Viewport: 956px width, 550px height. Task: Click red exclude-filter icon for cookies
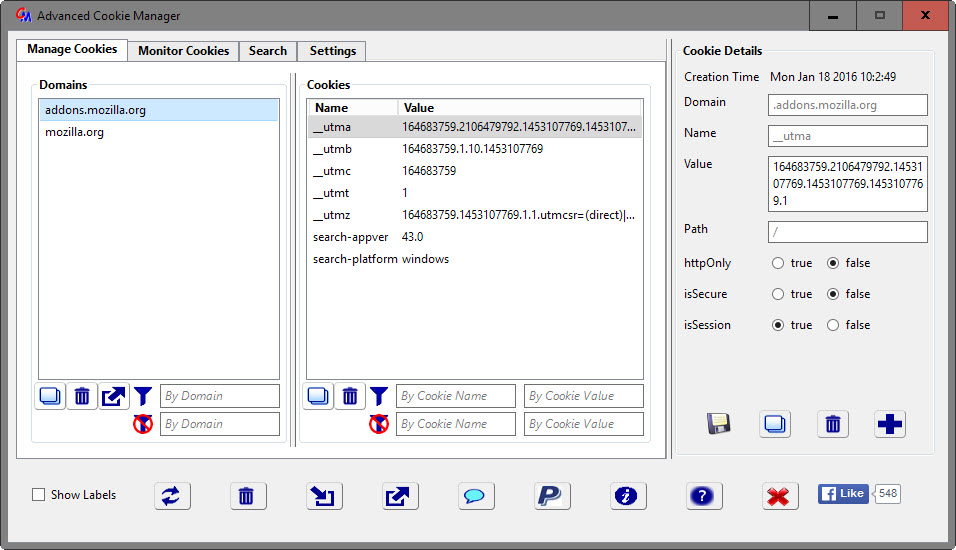379,424
